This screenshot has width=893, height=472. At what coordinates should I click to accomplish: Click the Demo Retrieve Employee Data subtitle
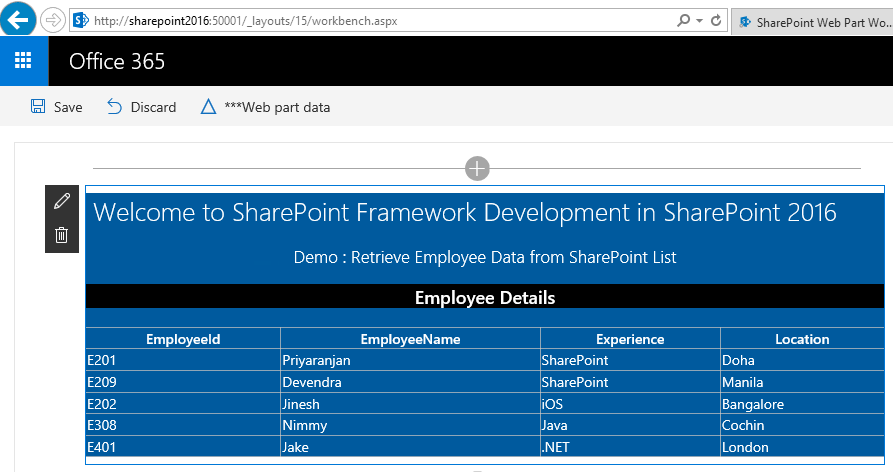(485, 257)
